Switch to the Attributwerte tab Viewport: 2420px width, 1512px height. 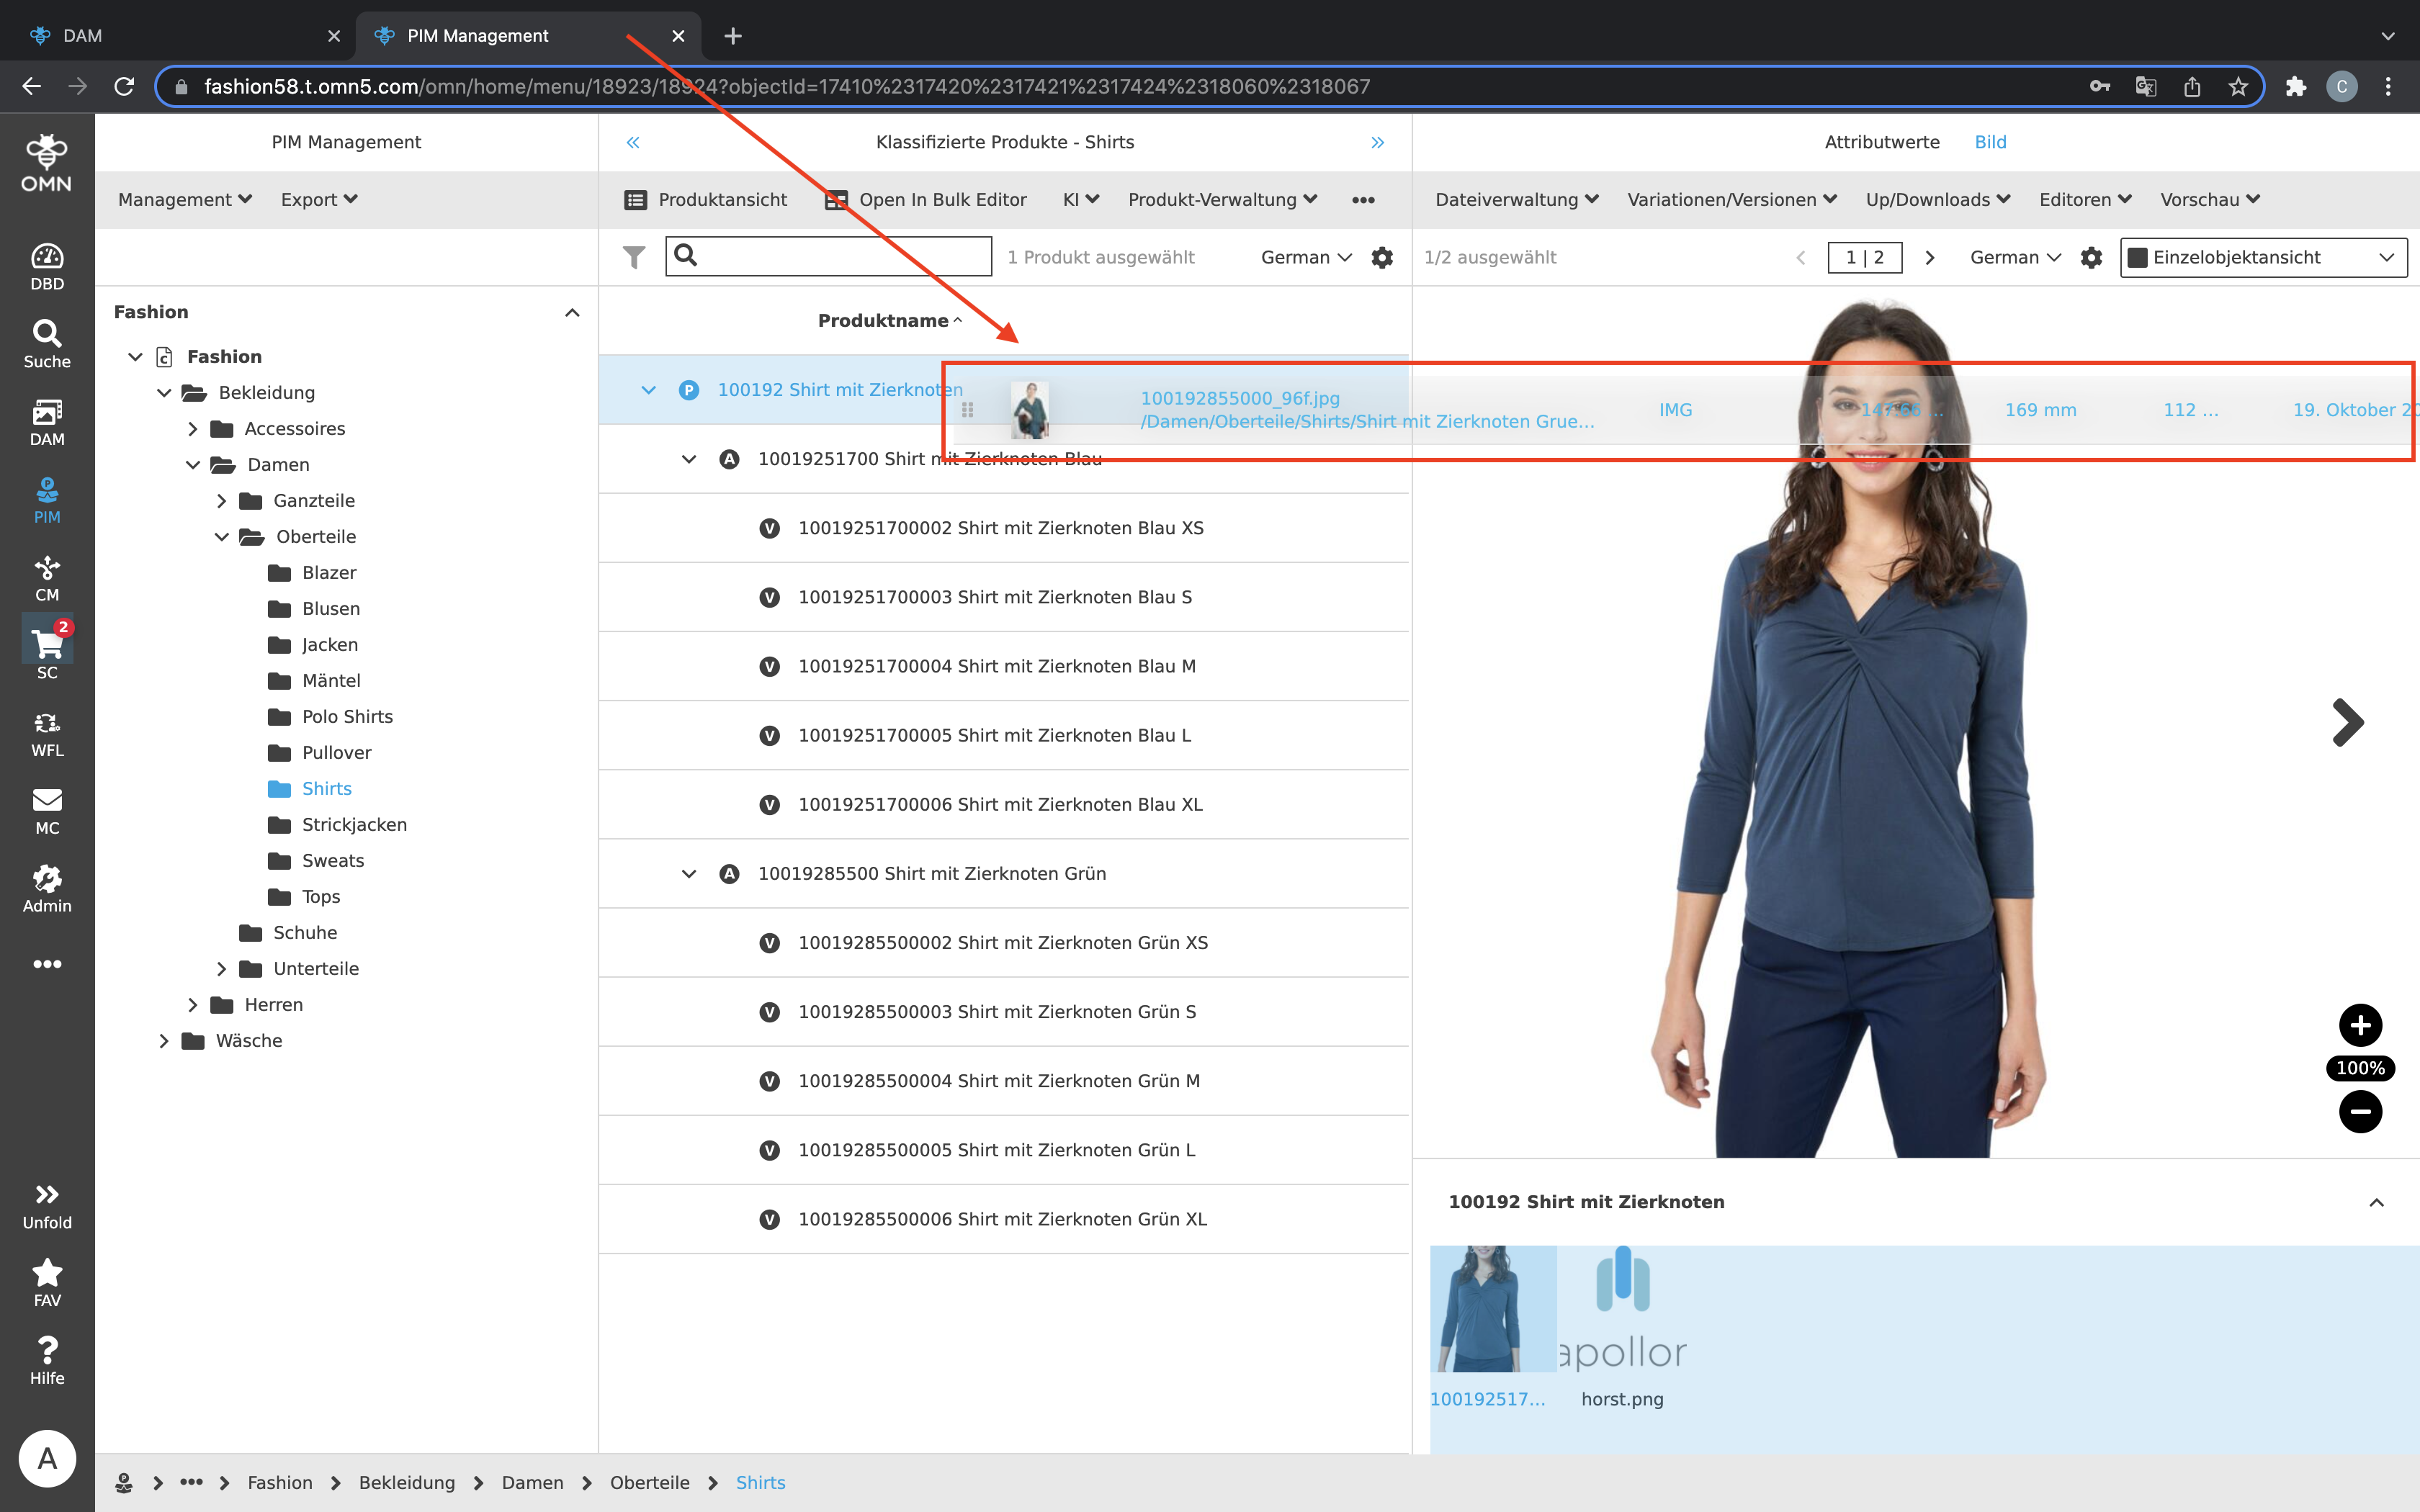coord(1881,142)
